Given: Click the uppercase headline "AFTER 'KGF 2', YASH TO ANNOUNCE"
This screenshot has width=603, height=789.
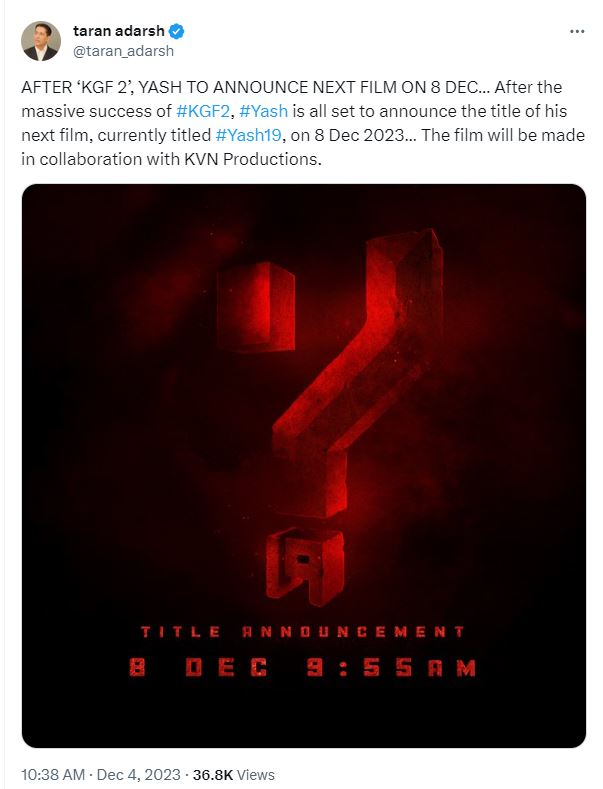Looking at the screenshot, I should click(x=190, y=89).
